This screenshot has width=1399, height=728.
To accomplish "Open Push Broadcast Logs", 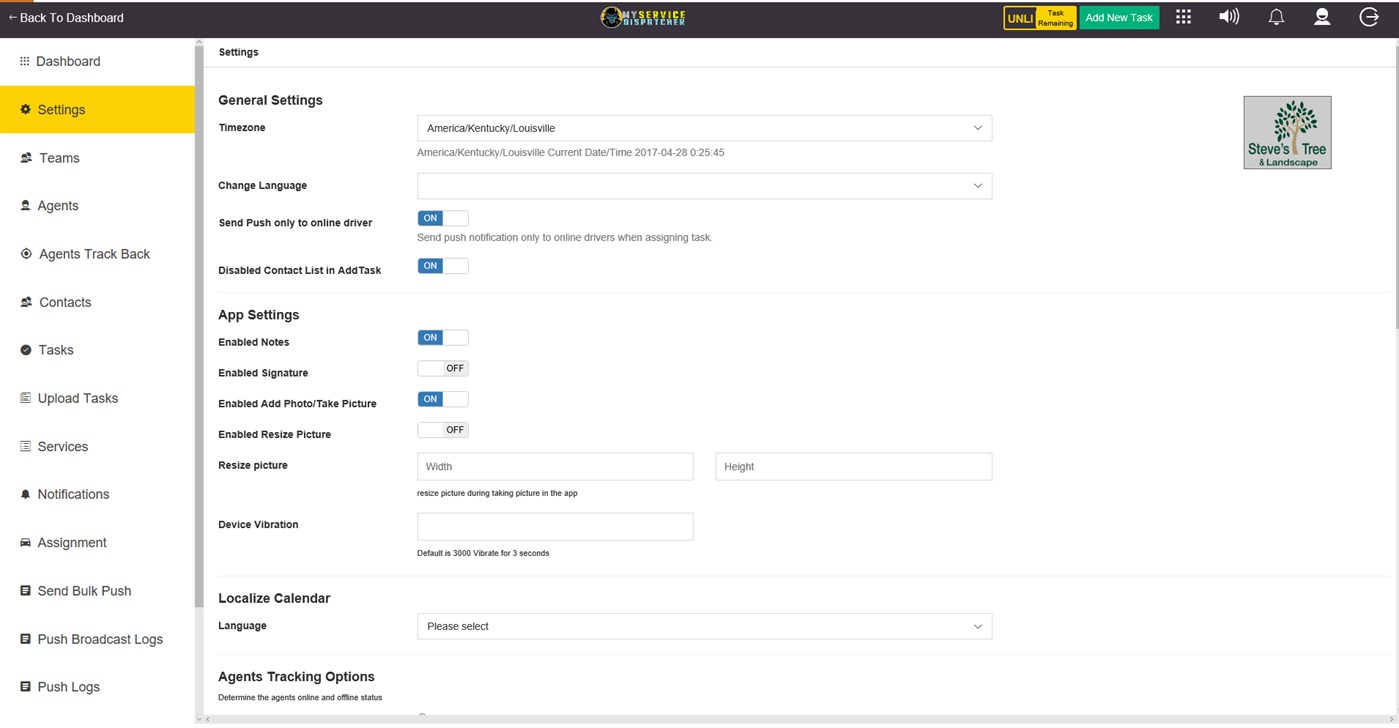I will pos(99,639).
